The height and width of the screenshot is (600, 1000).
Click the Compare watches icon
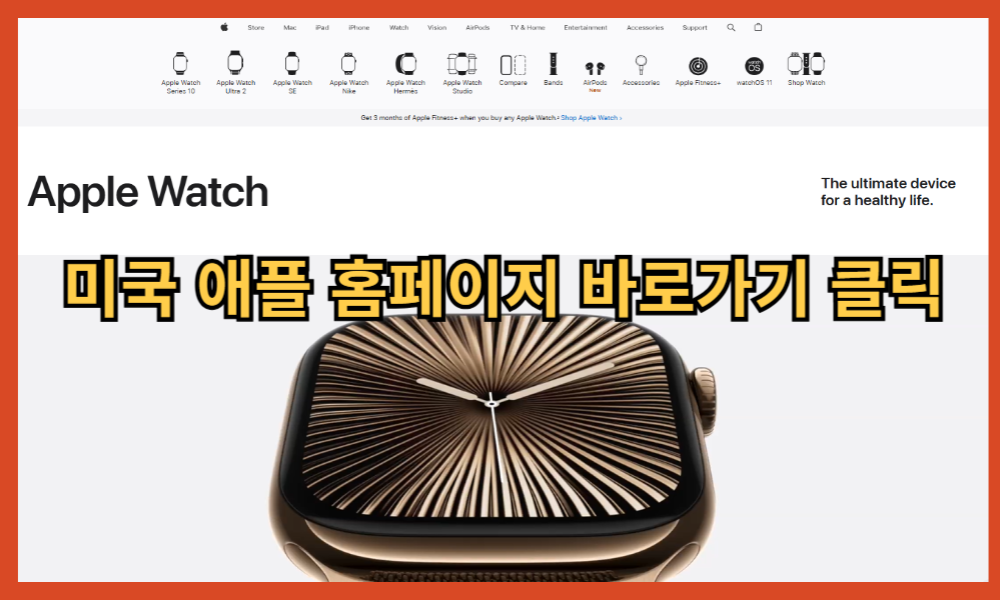pyautogui.click(x=513, y=64)
